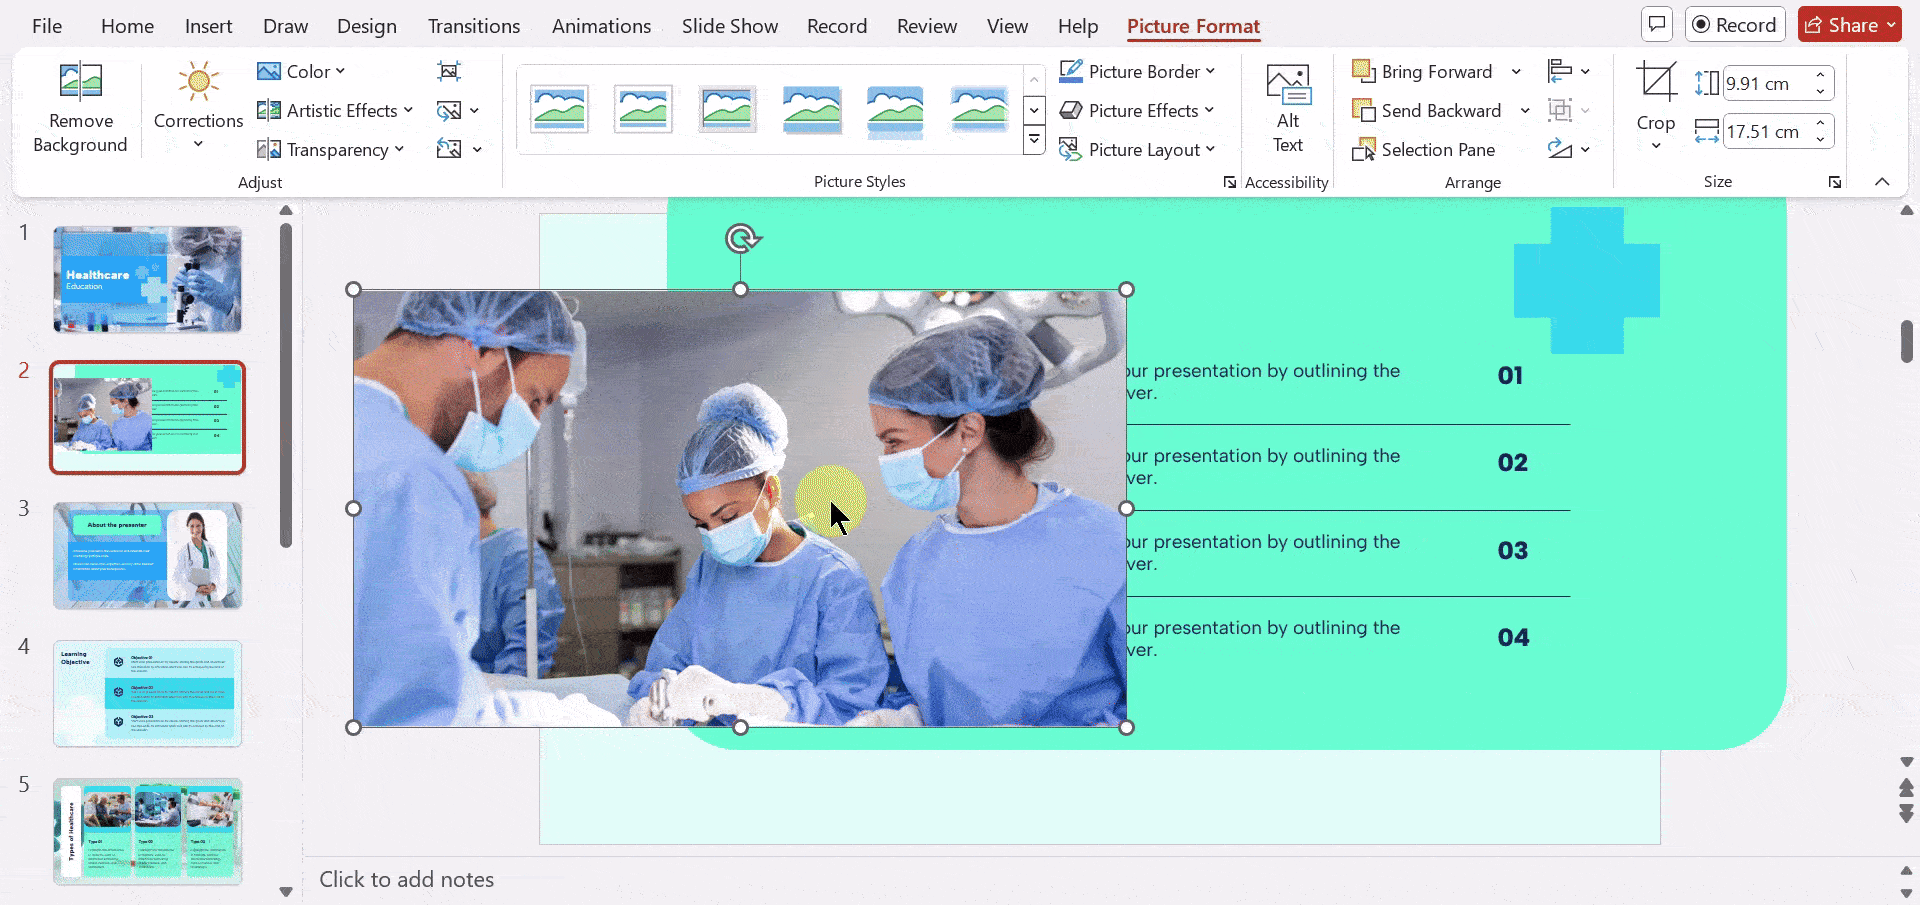The width and height of the screenshot is (1920, 905).
Task: Open the Selection Pane
Action: click(1424, 150)
